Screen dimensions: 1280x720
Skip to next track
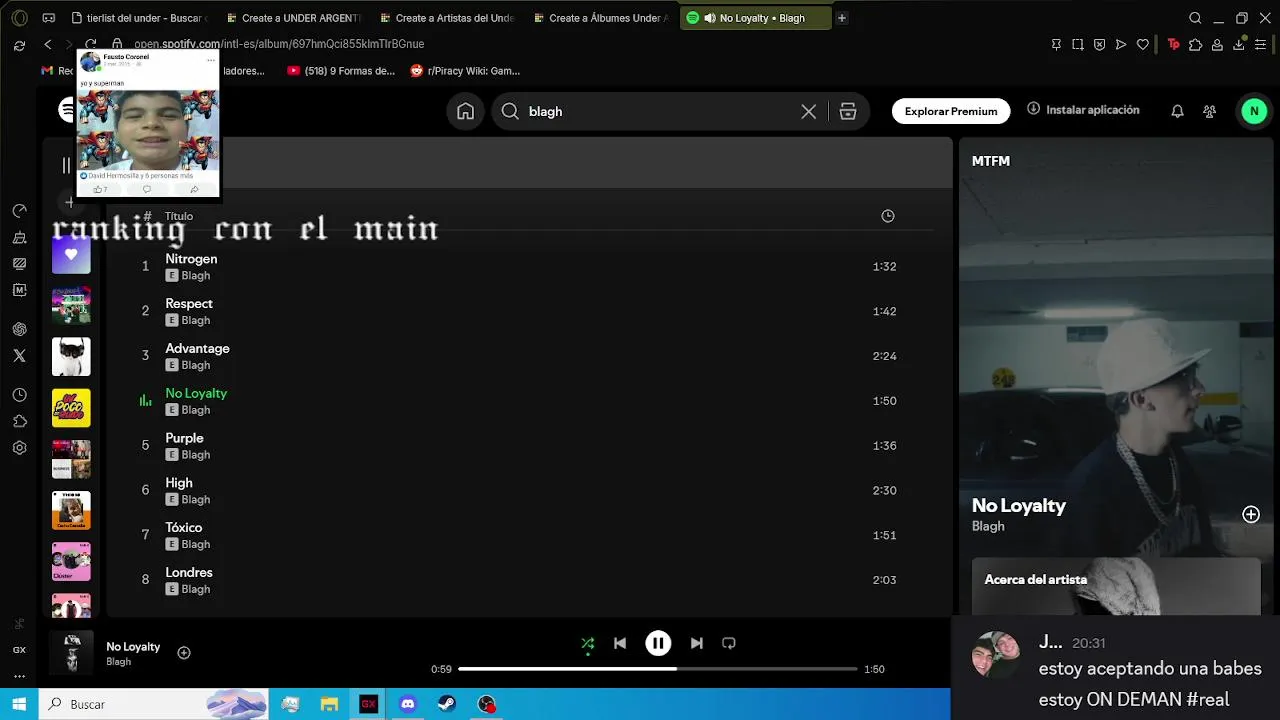696,643
